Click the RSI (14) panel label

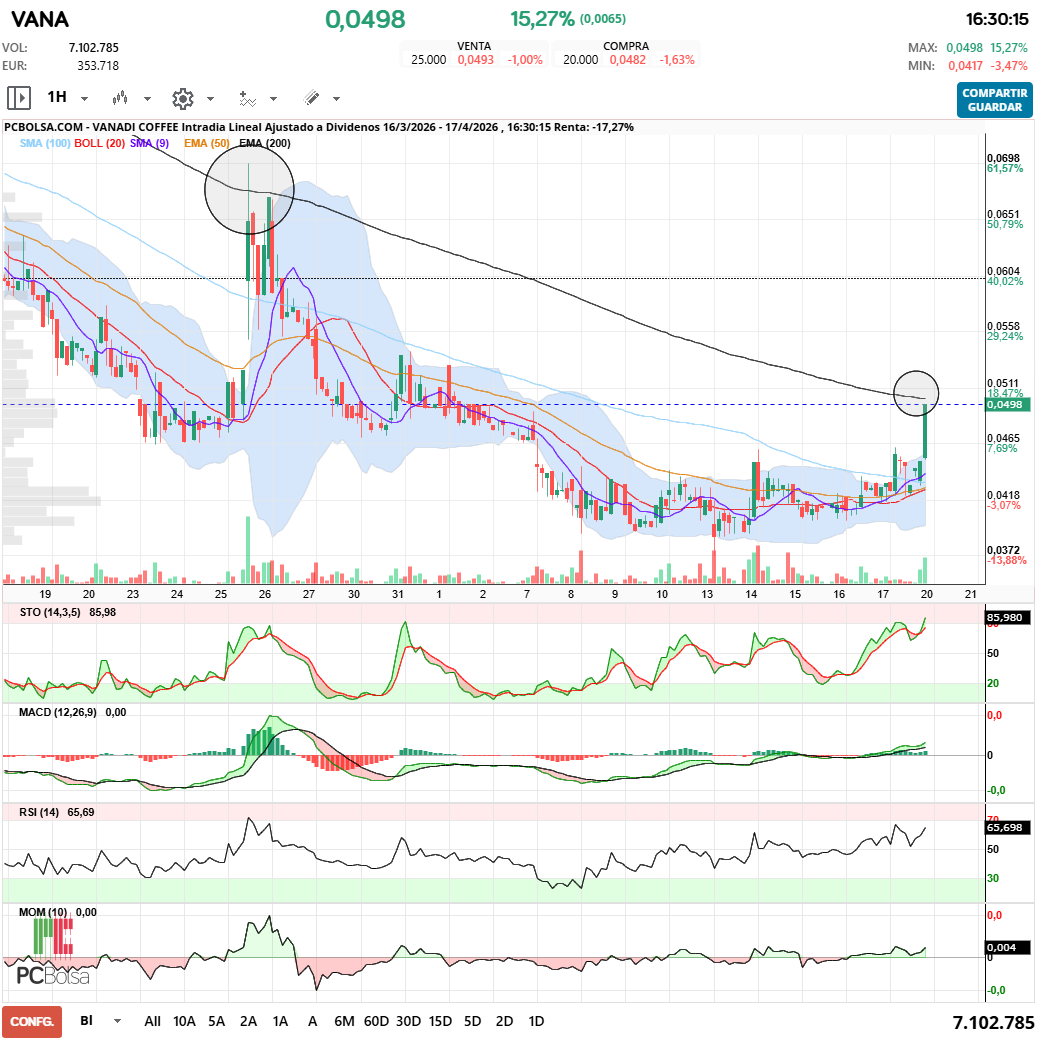(x=39, y=812)
